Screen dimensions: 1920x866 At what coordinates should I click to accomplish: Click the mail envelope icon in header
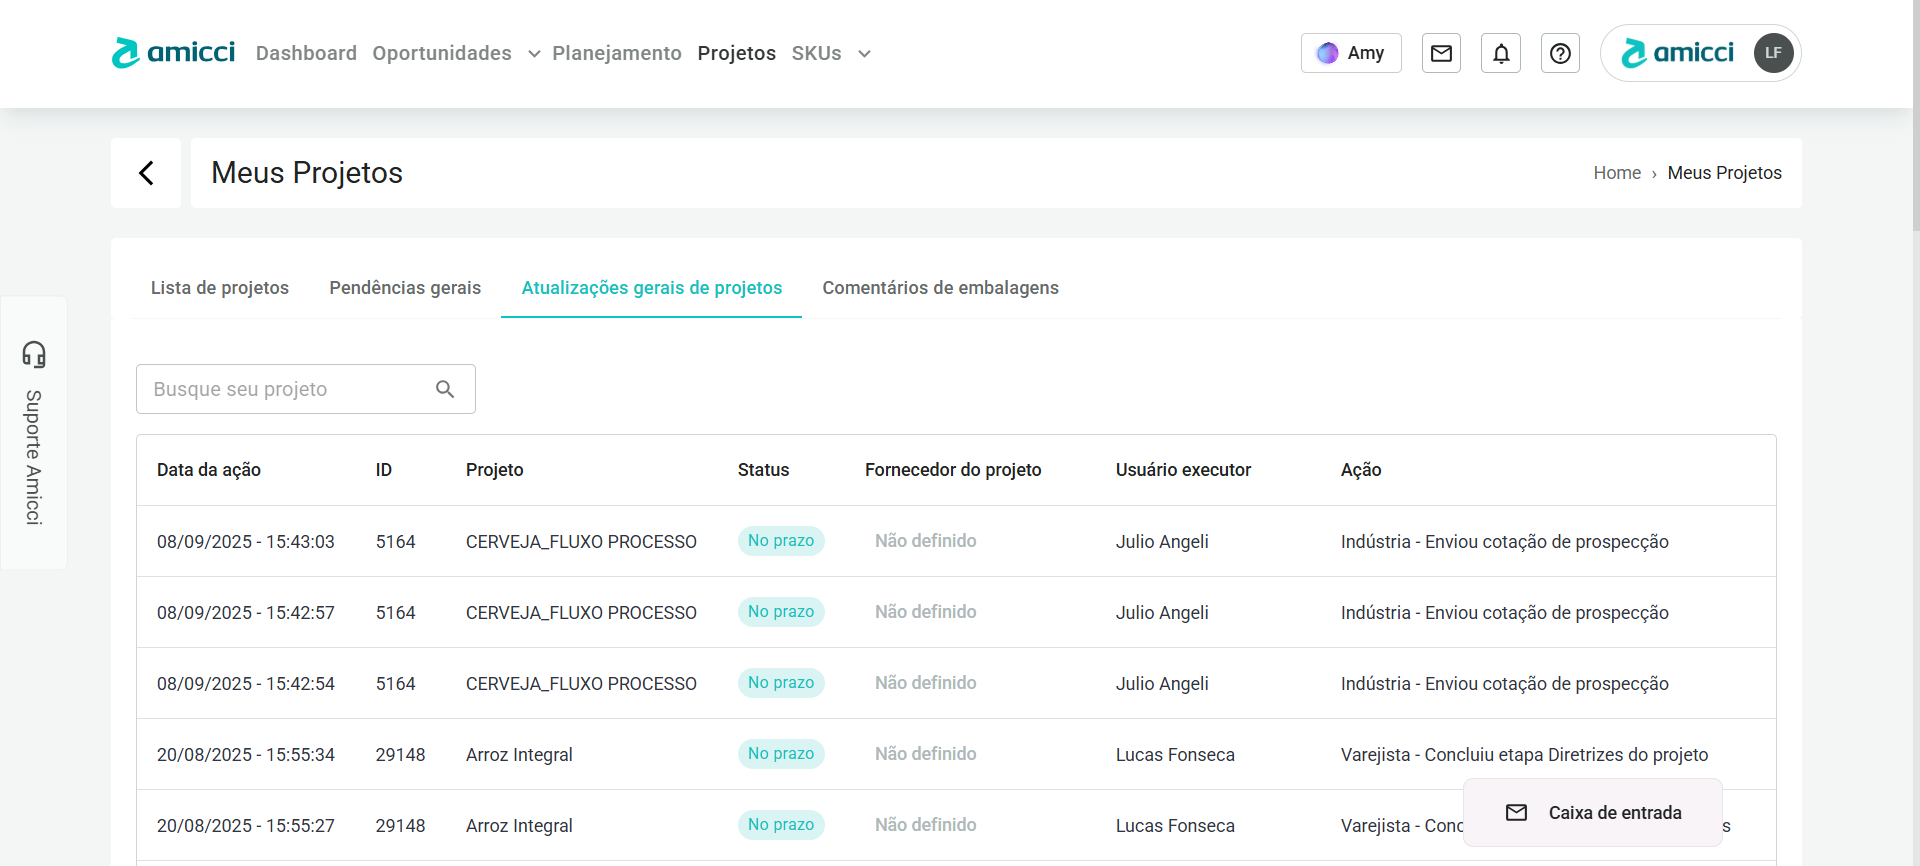[x=1441, y=53]
